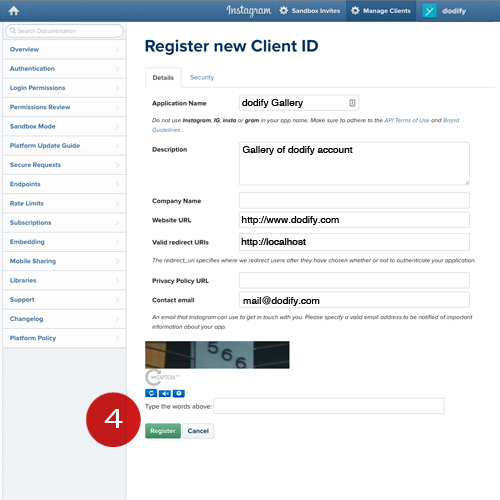Click the Sandbox Invites gear icon

[283, 11]
